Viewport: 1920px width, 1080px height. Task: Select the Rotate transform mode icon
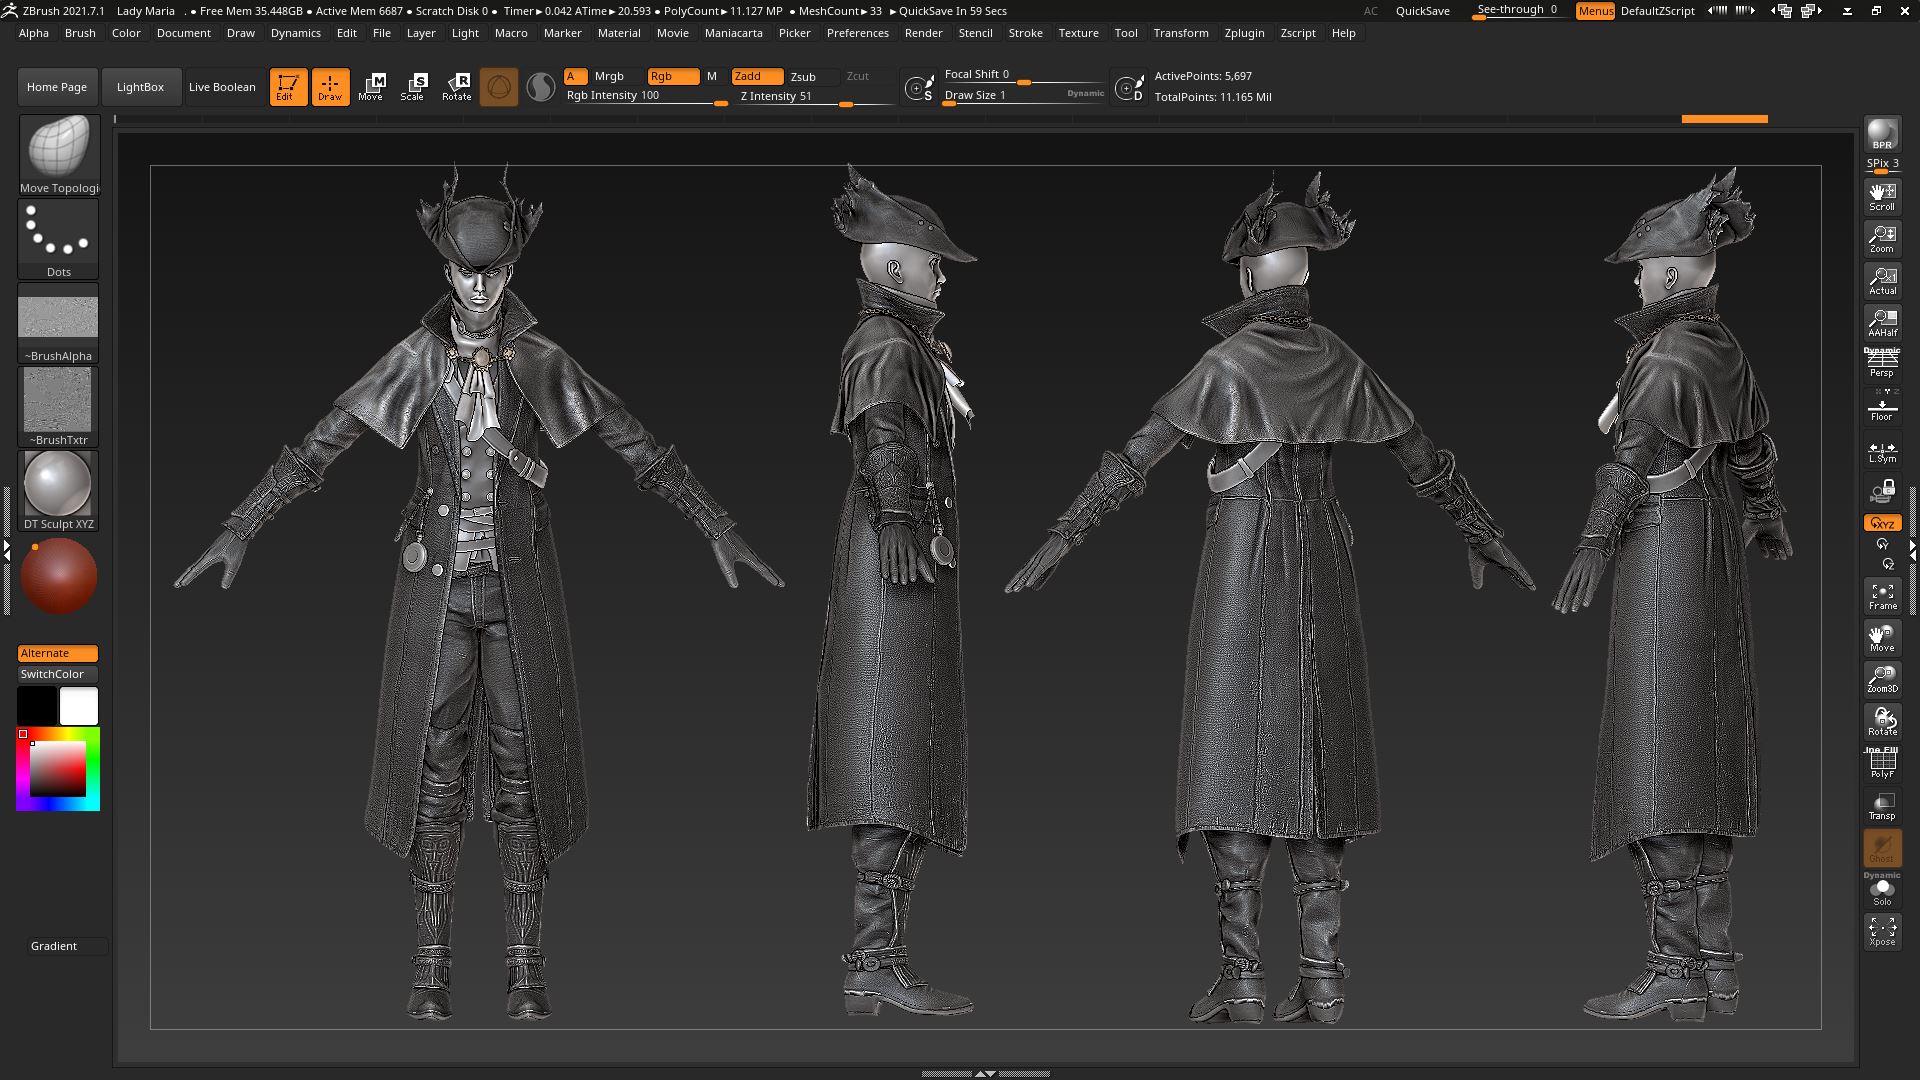[x=457, y=87]
